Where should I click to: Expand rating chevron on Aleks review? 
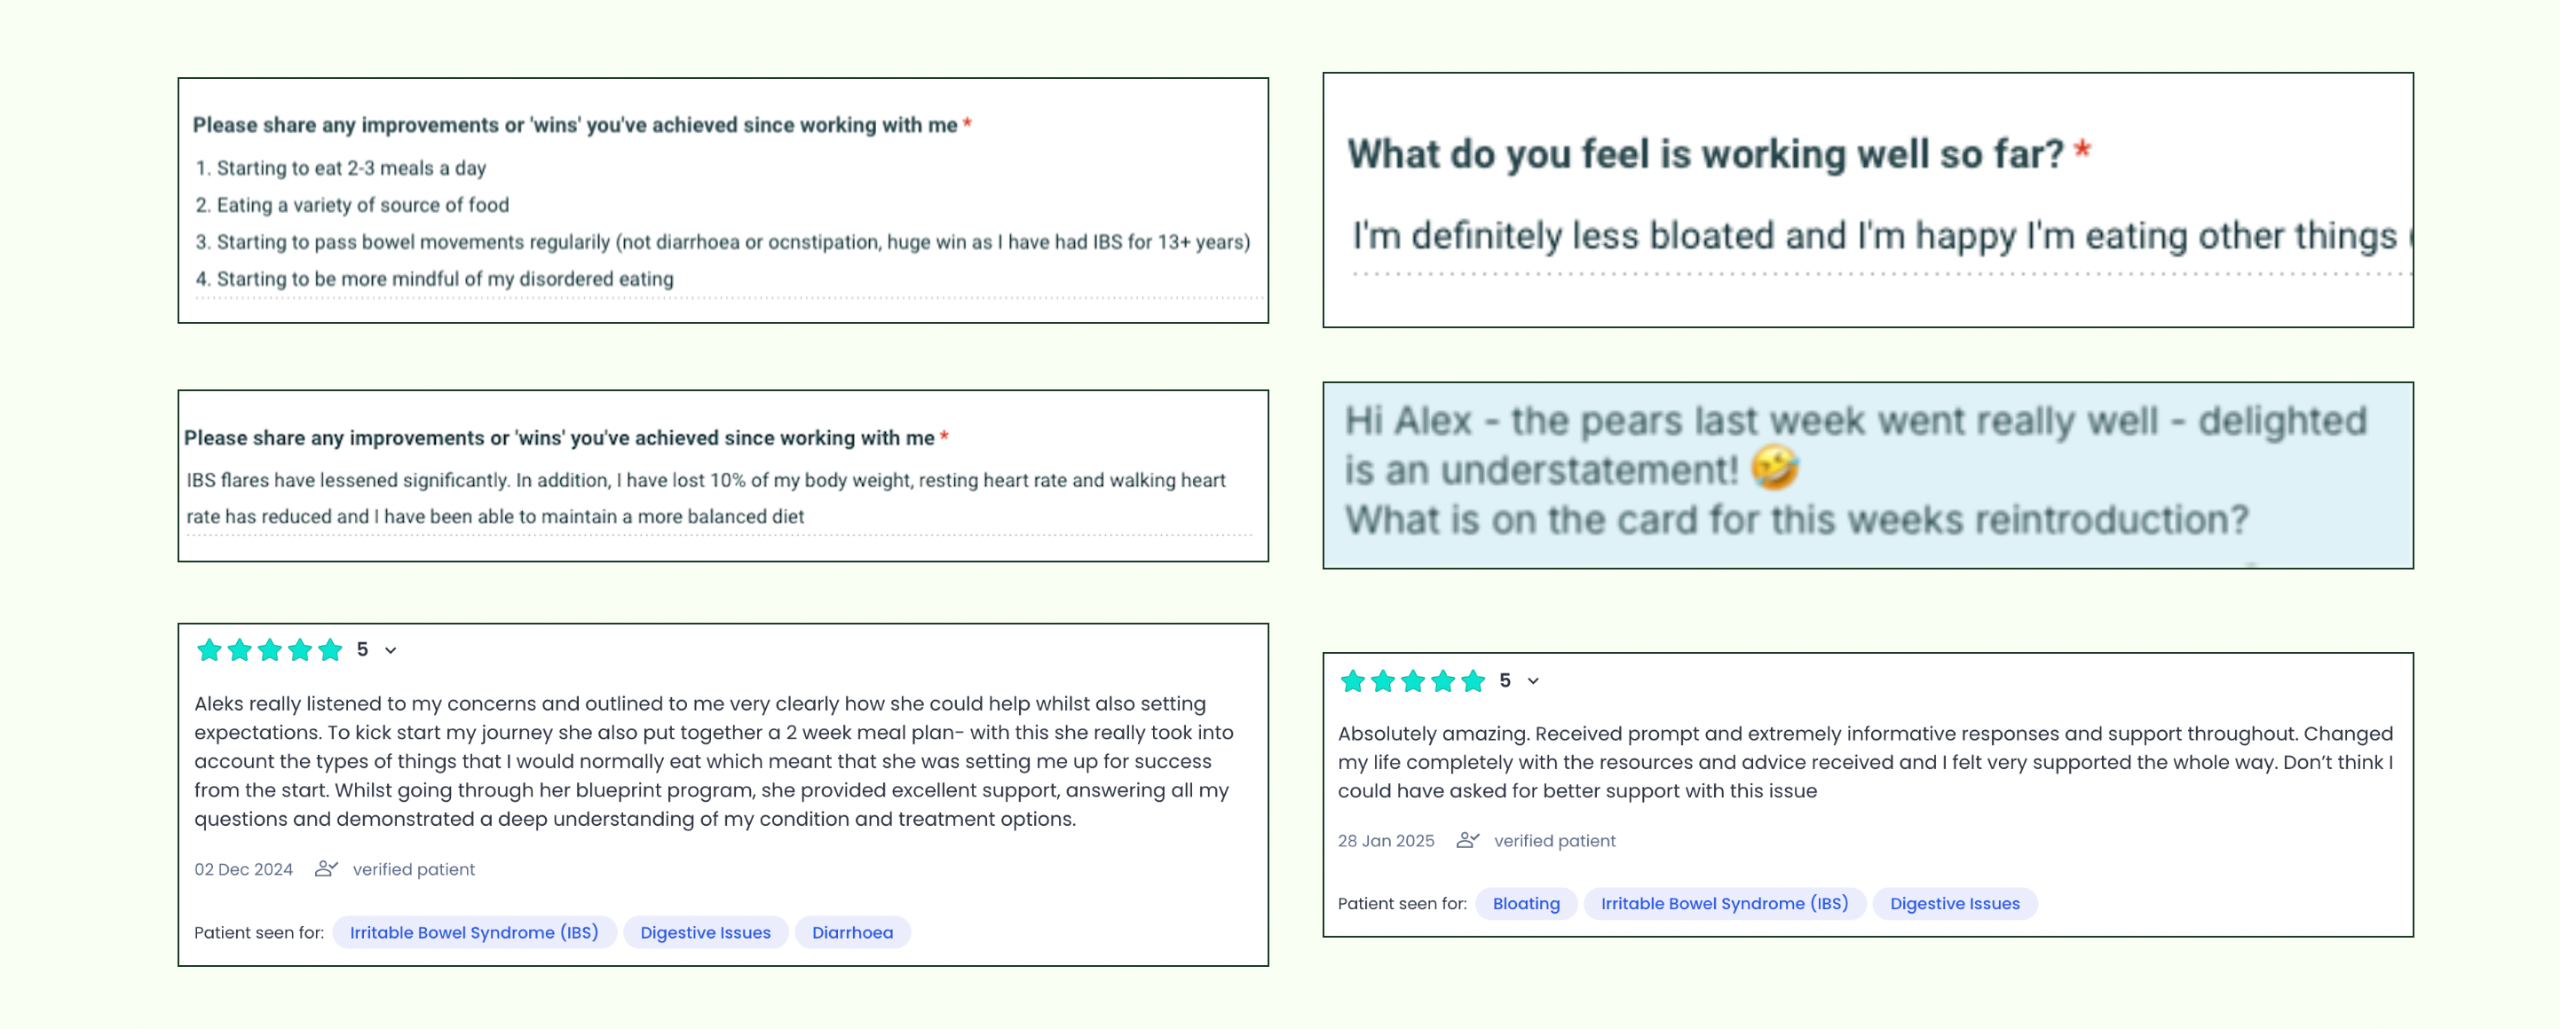point(391,650)
